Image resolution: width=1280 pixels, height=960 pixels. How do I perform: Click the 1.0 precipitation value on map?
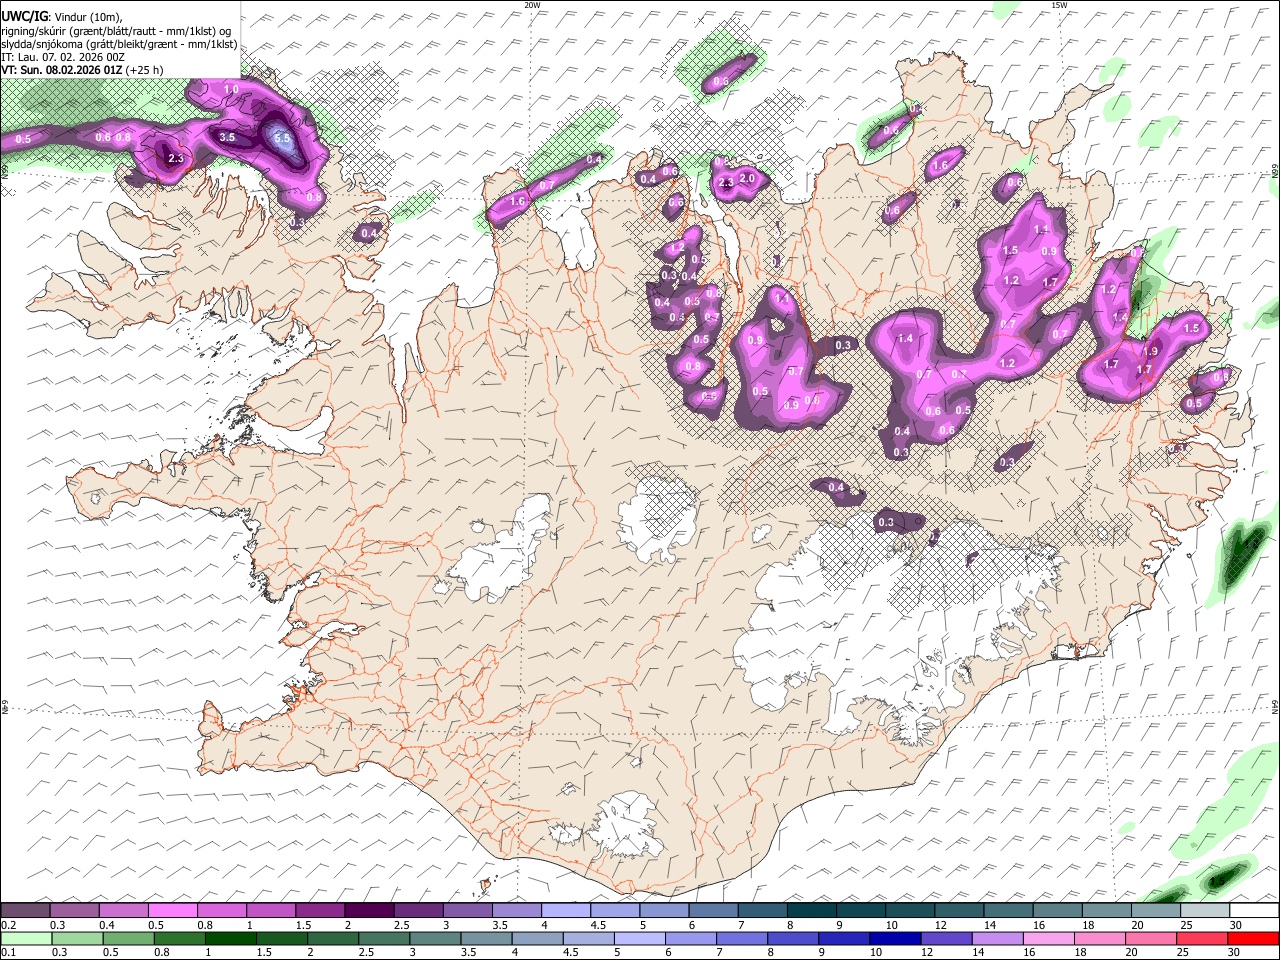[x=231, y=90]
